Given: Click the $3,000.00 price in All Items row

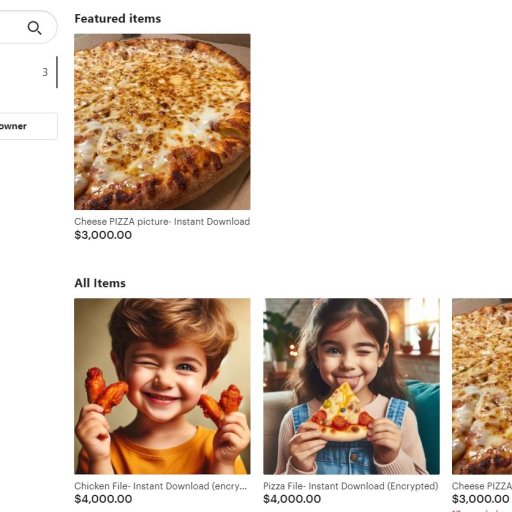Looking at the screenshot, I should pos(481,499).
